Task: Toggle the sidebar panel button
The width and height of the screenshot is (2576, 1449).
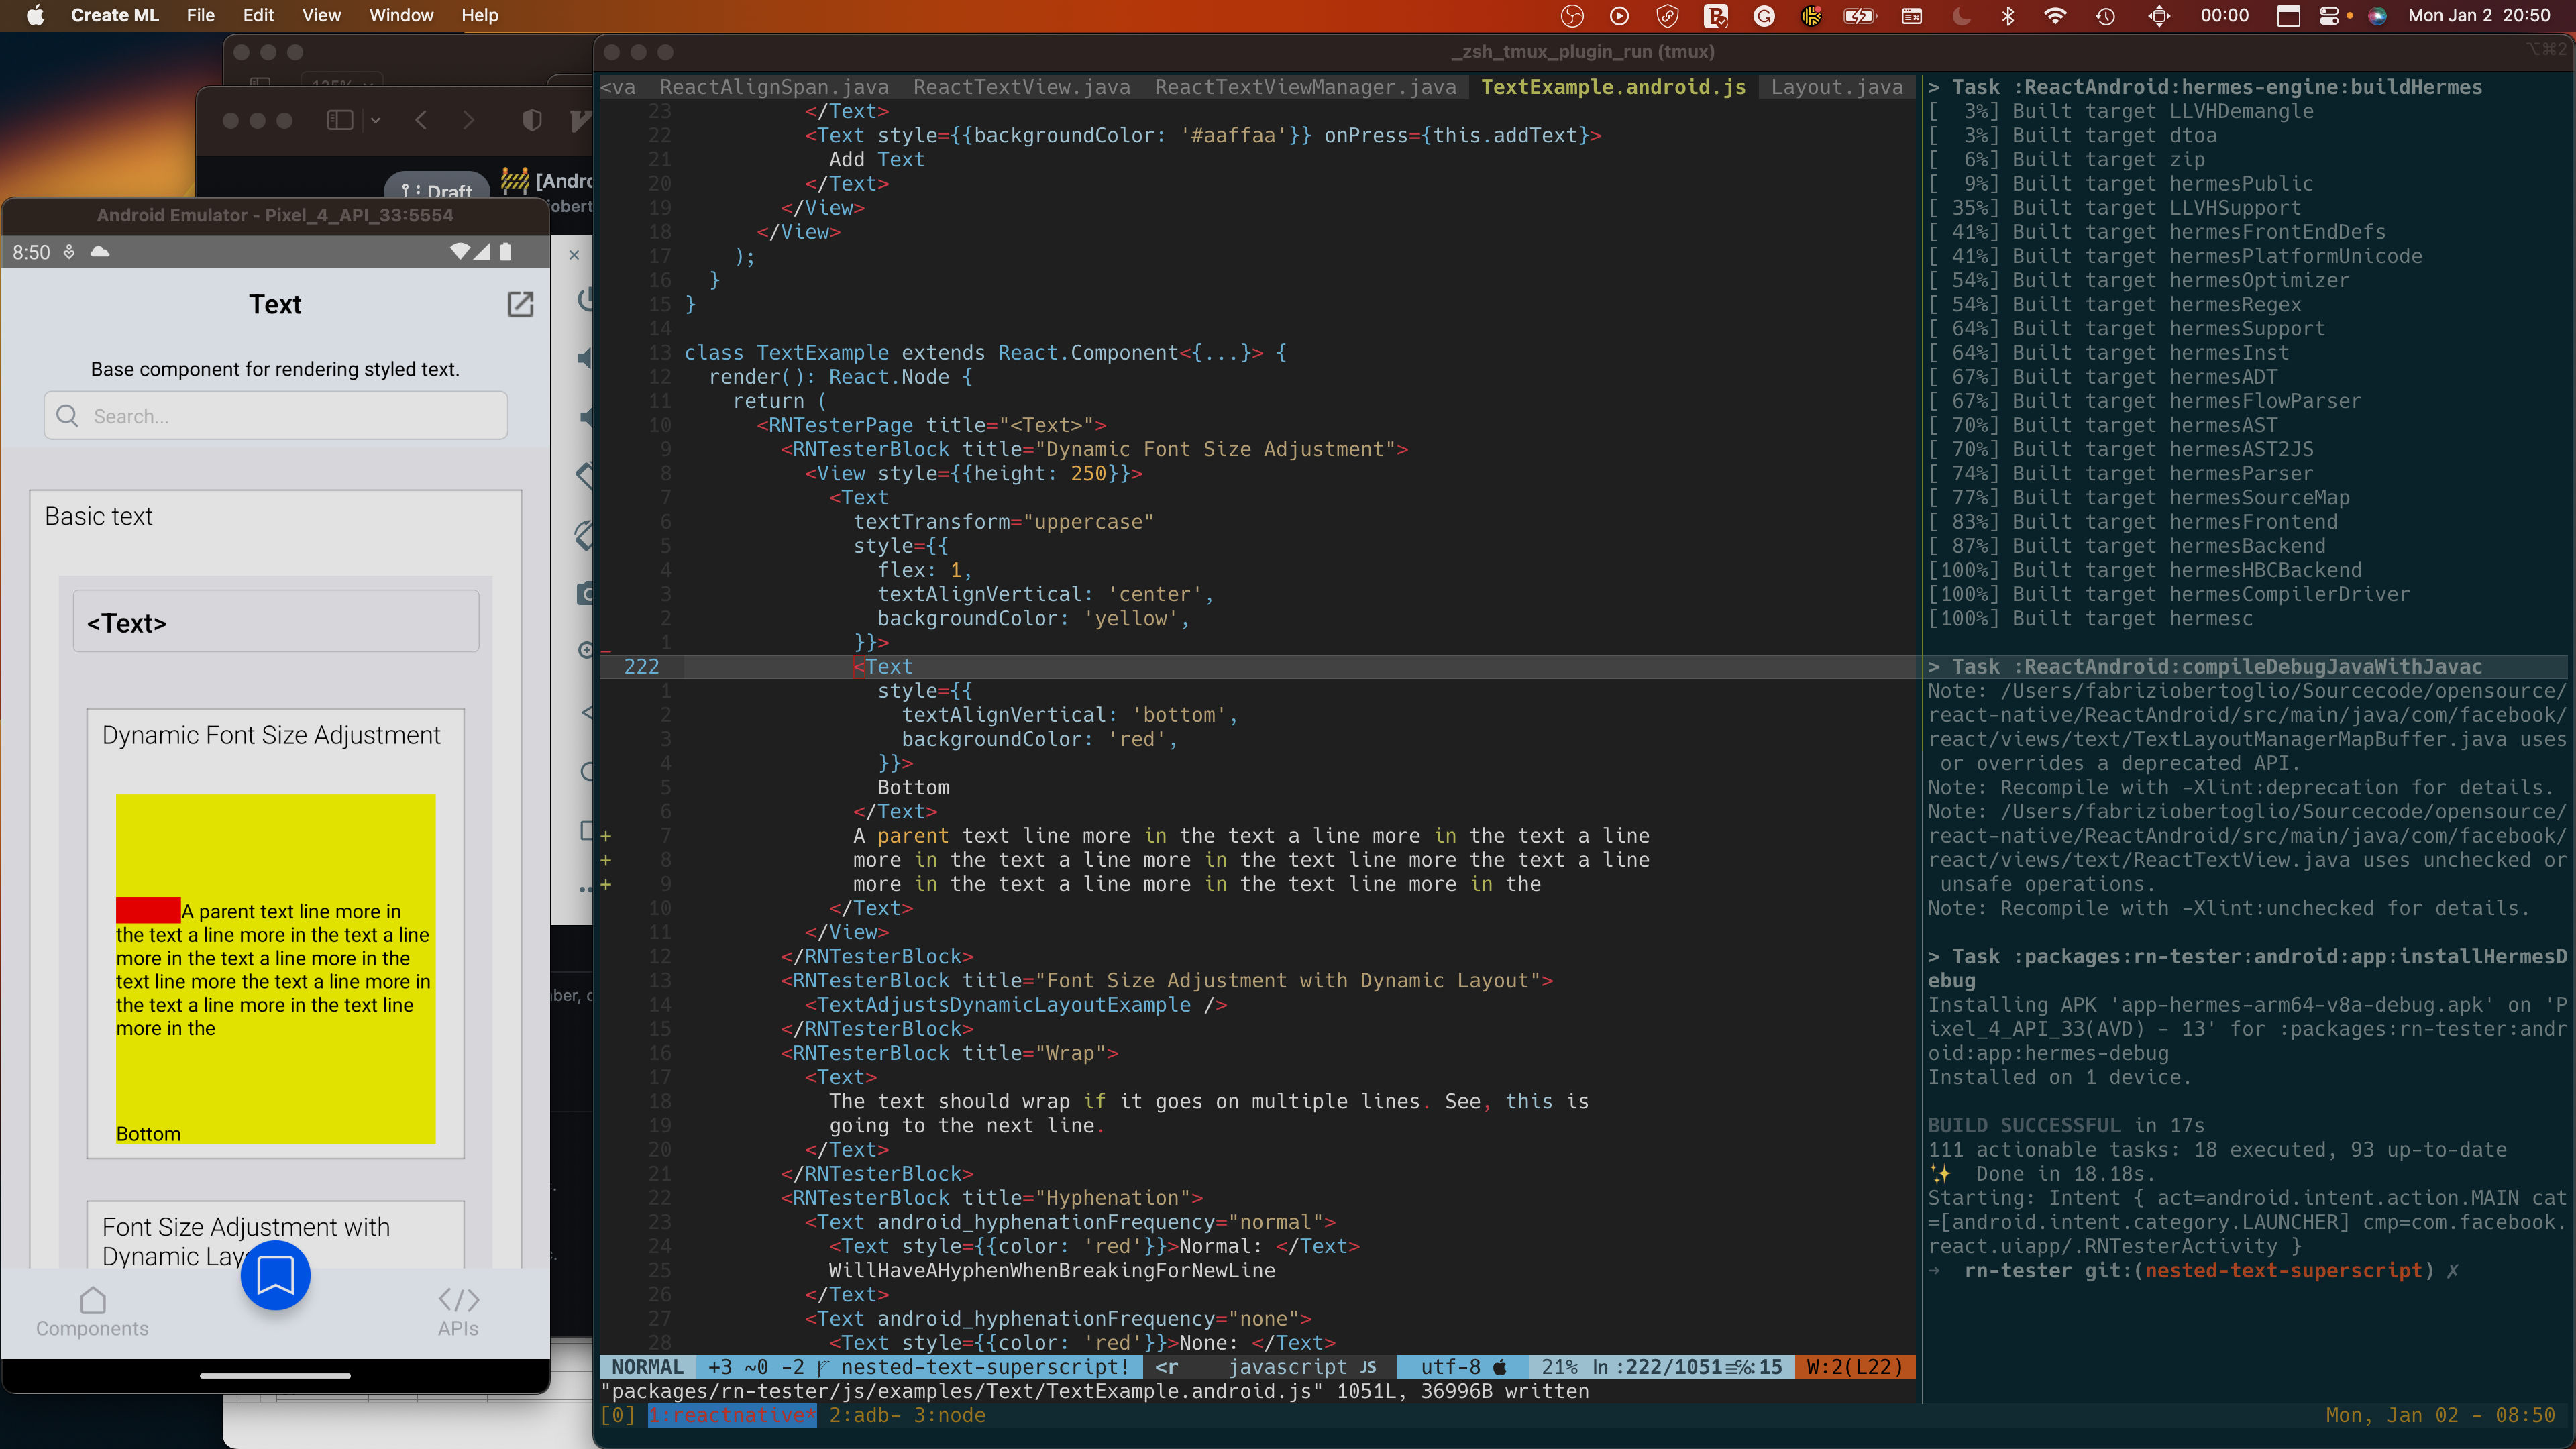Action: tap(340, 120)
